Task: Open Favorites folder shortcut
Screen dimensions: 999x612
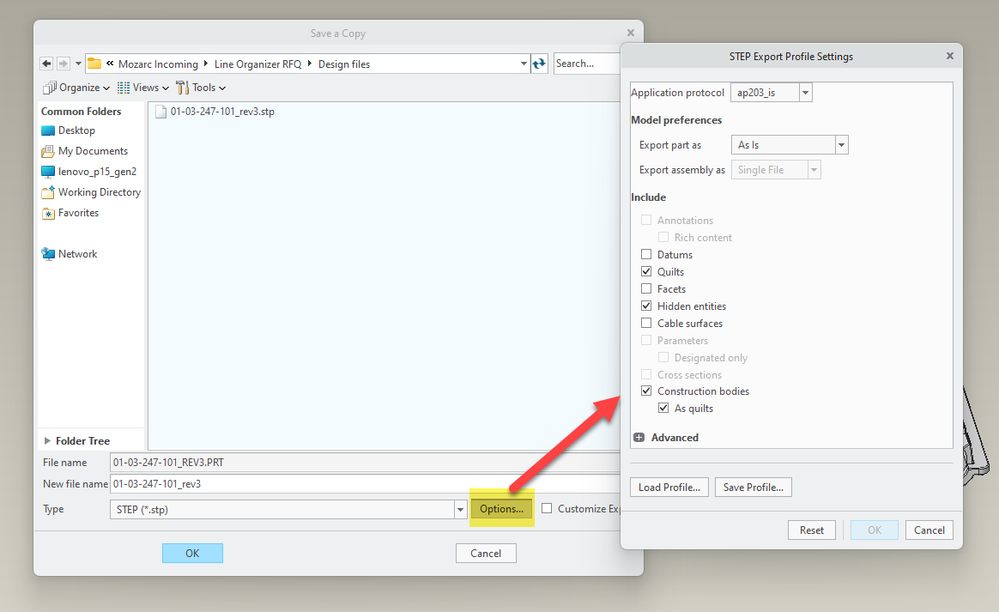Action: (70, 213)
